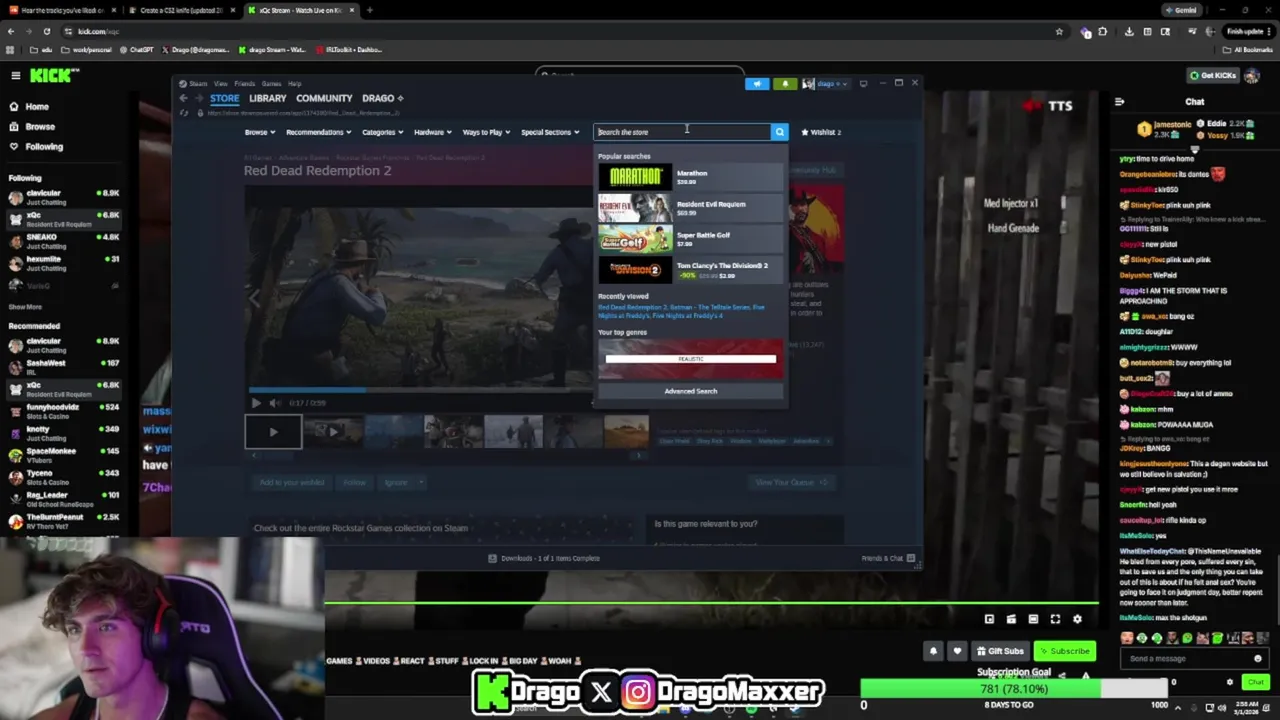This screenshot has height=720, width=1280.
Task: Select Resident Evil Requiem search result
Action: coord(690,208)
